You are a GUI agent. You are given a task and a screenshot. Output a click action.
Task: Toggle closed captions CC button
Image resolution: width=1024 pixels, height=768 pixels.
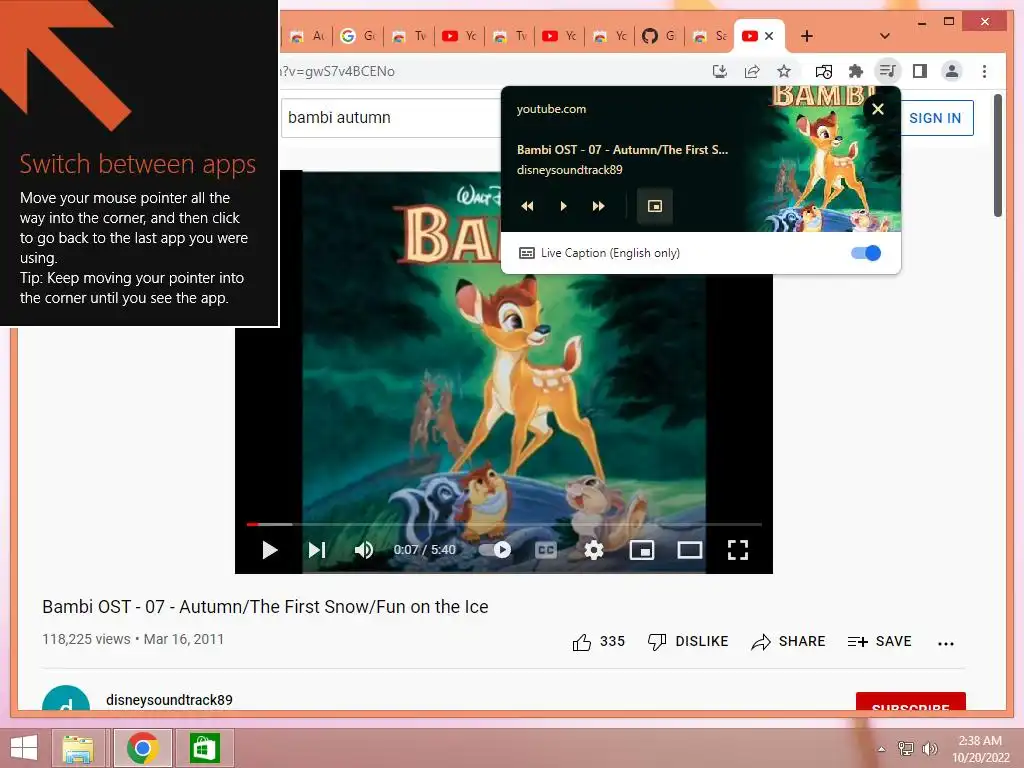click(545, 550)
